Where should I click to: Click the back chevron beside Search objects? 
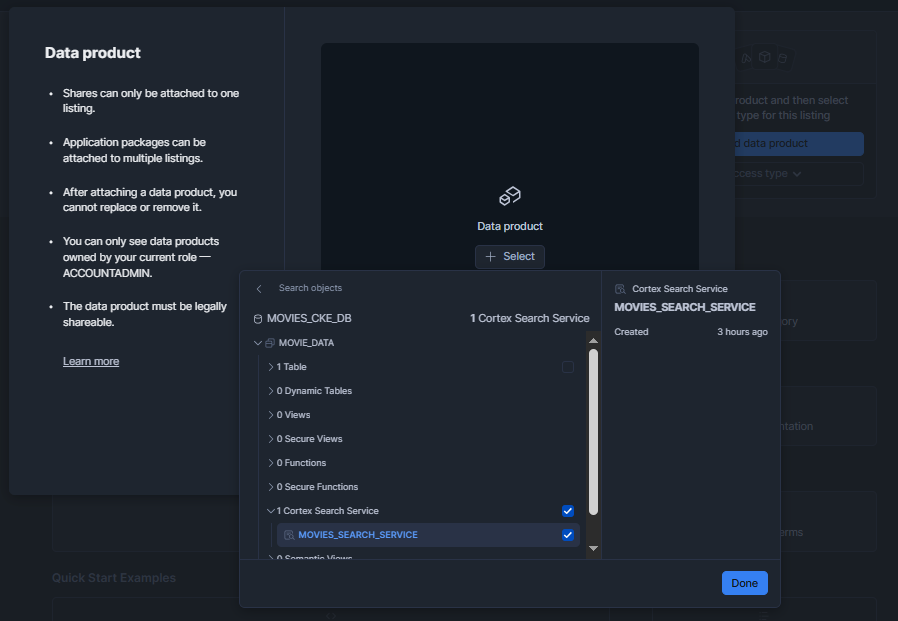pos(259,289)
